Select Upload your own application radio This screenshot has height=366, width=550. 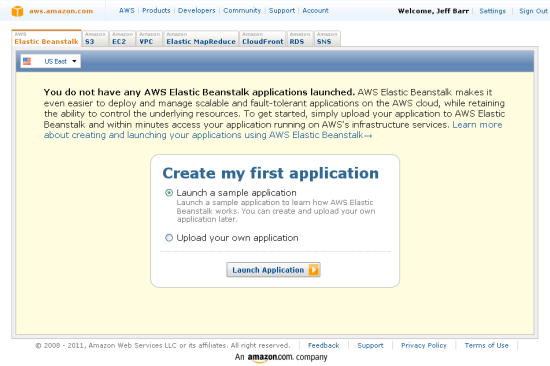(169, 238)
